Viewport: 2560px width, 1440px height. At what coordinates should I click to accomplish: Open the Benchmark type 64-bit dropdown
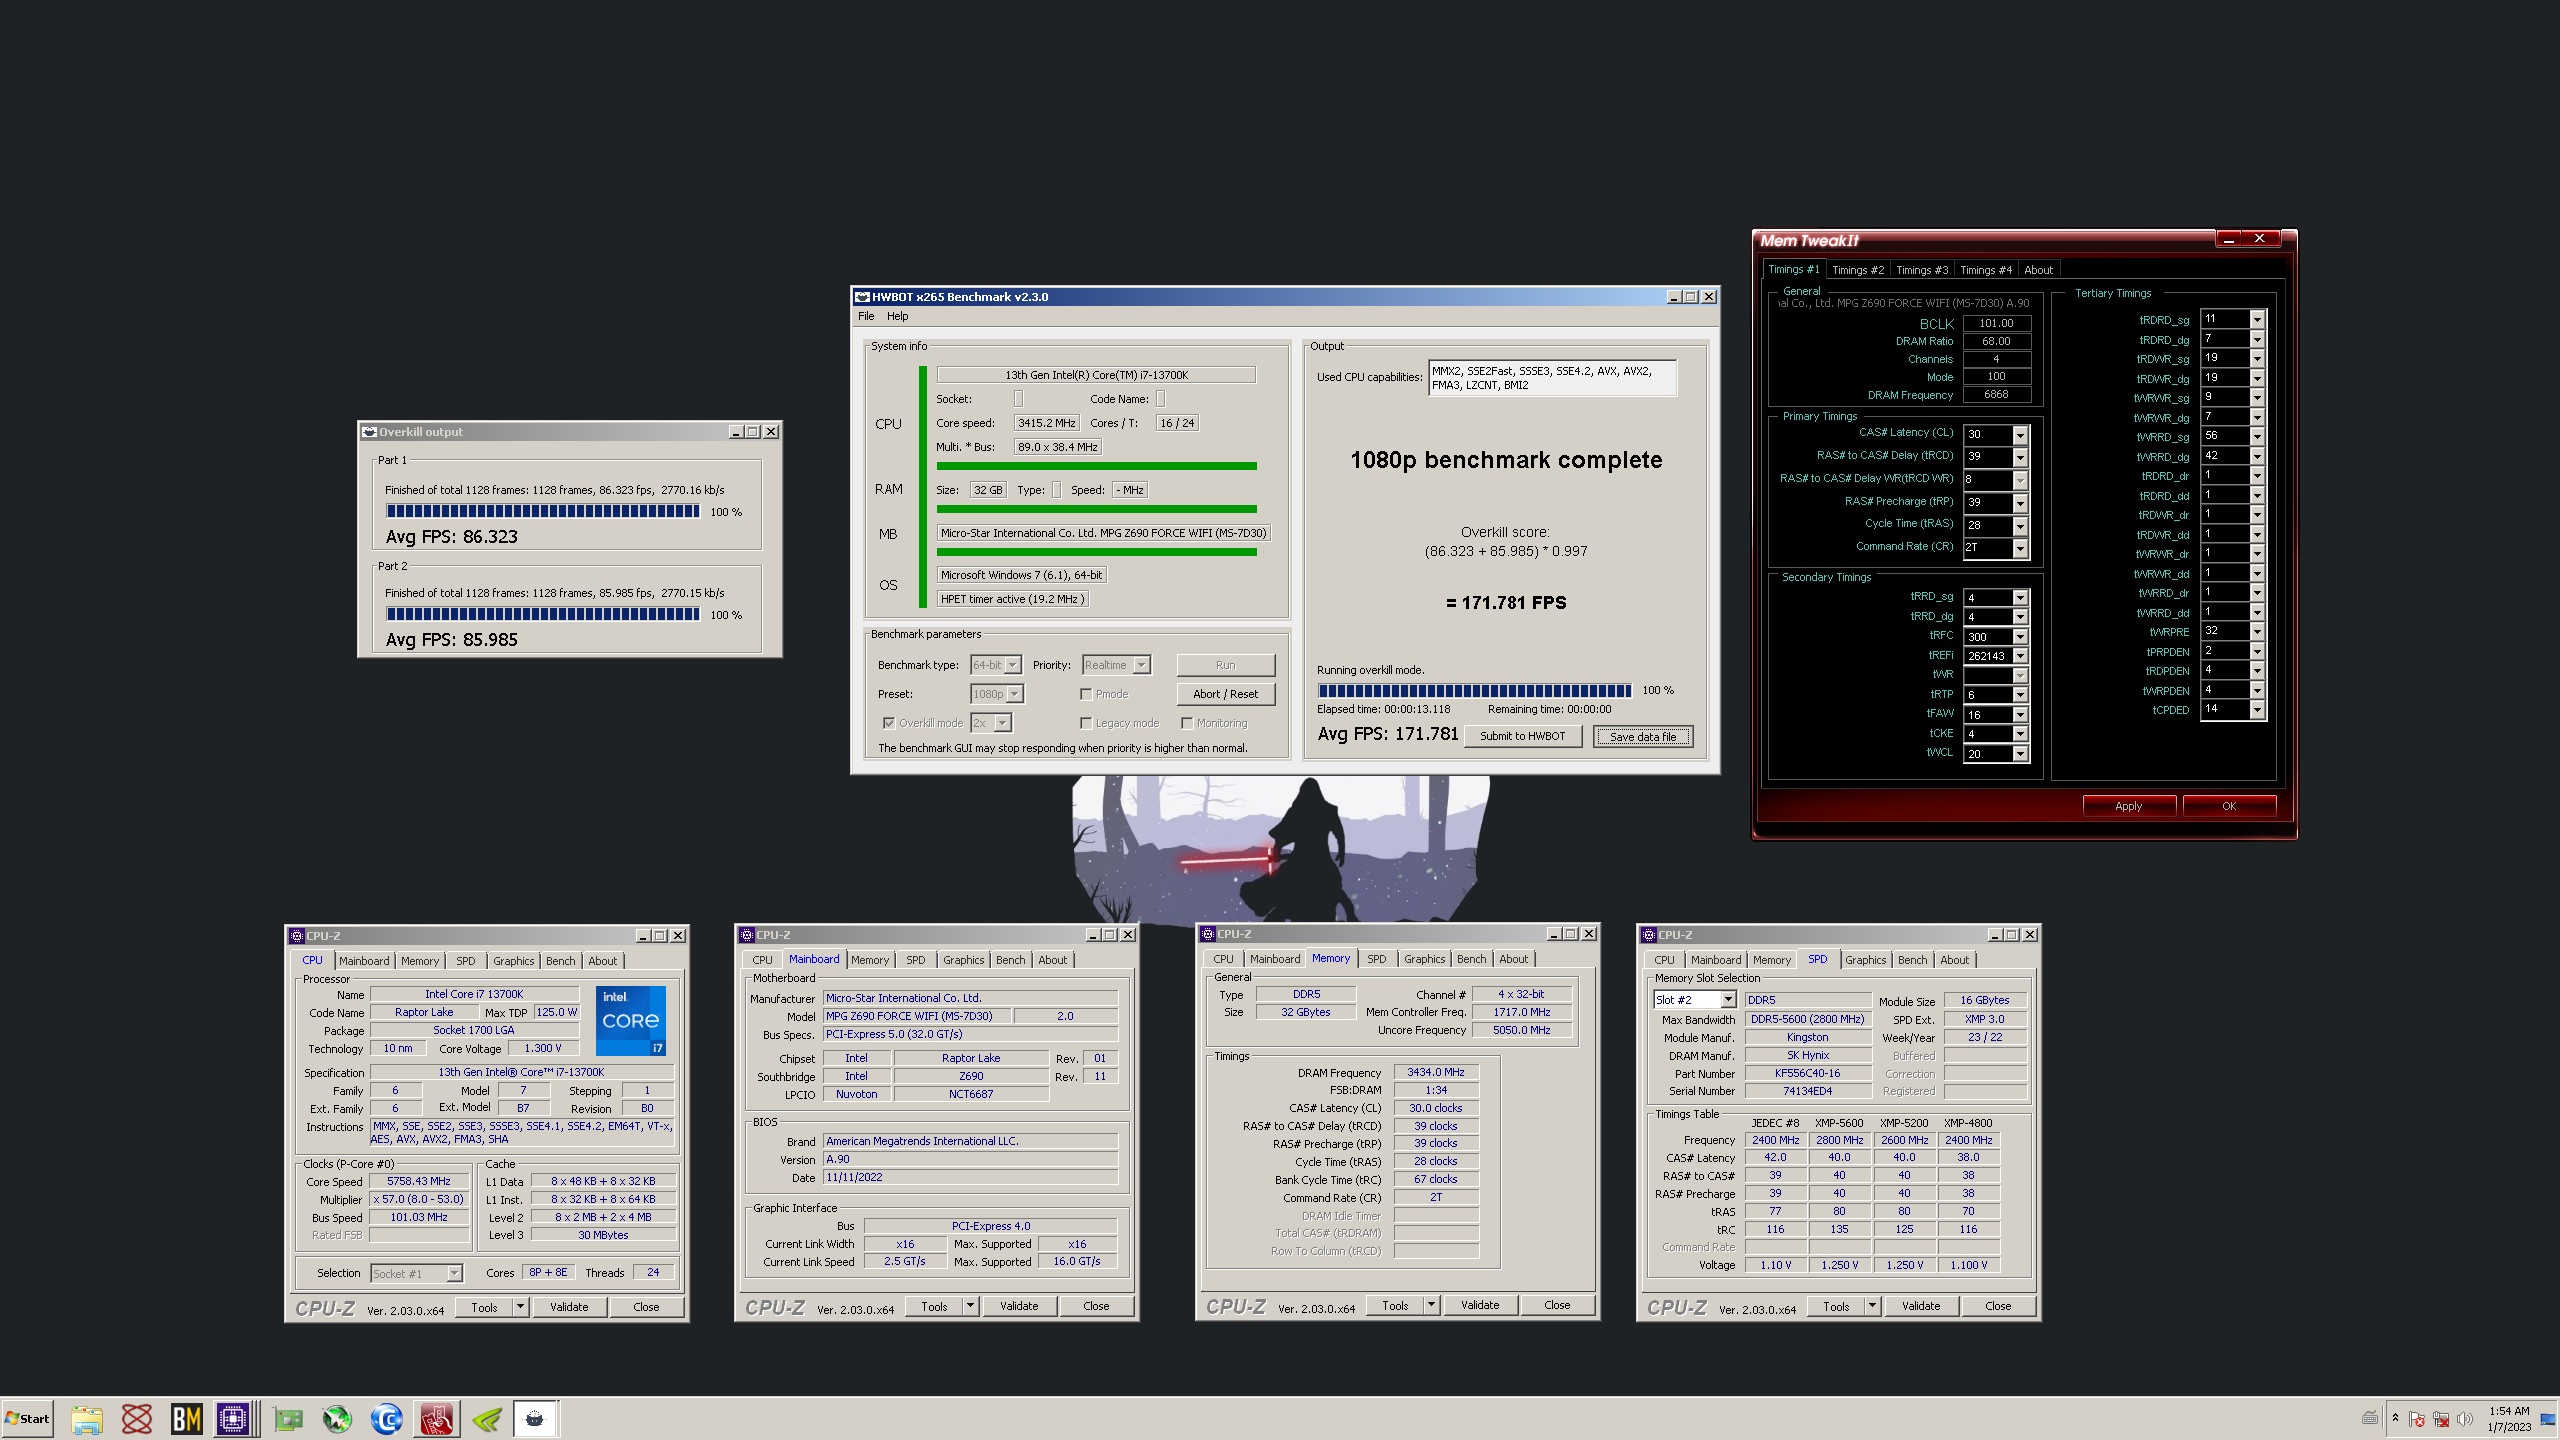point(996,665)
